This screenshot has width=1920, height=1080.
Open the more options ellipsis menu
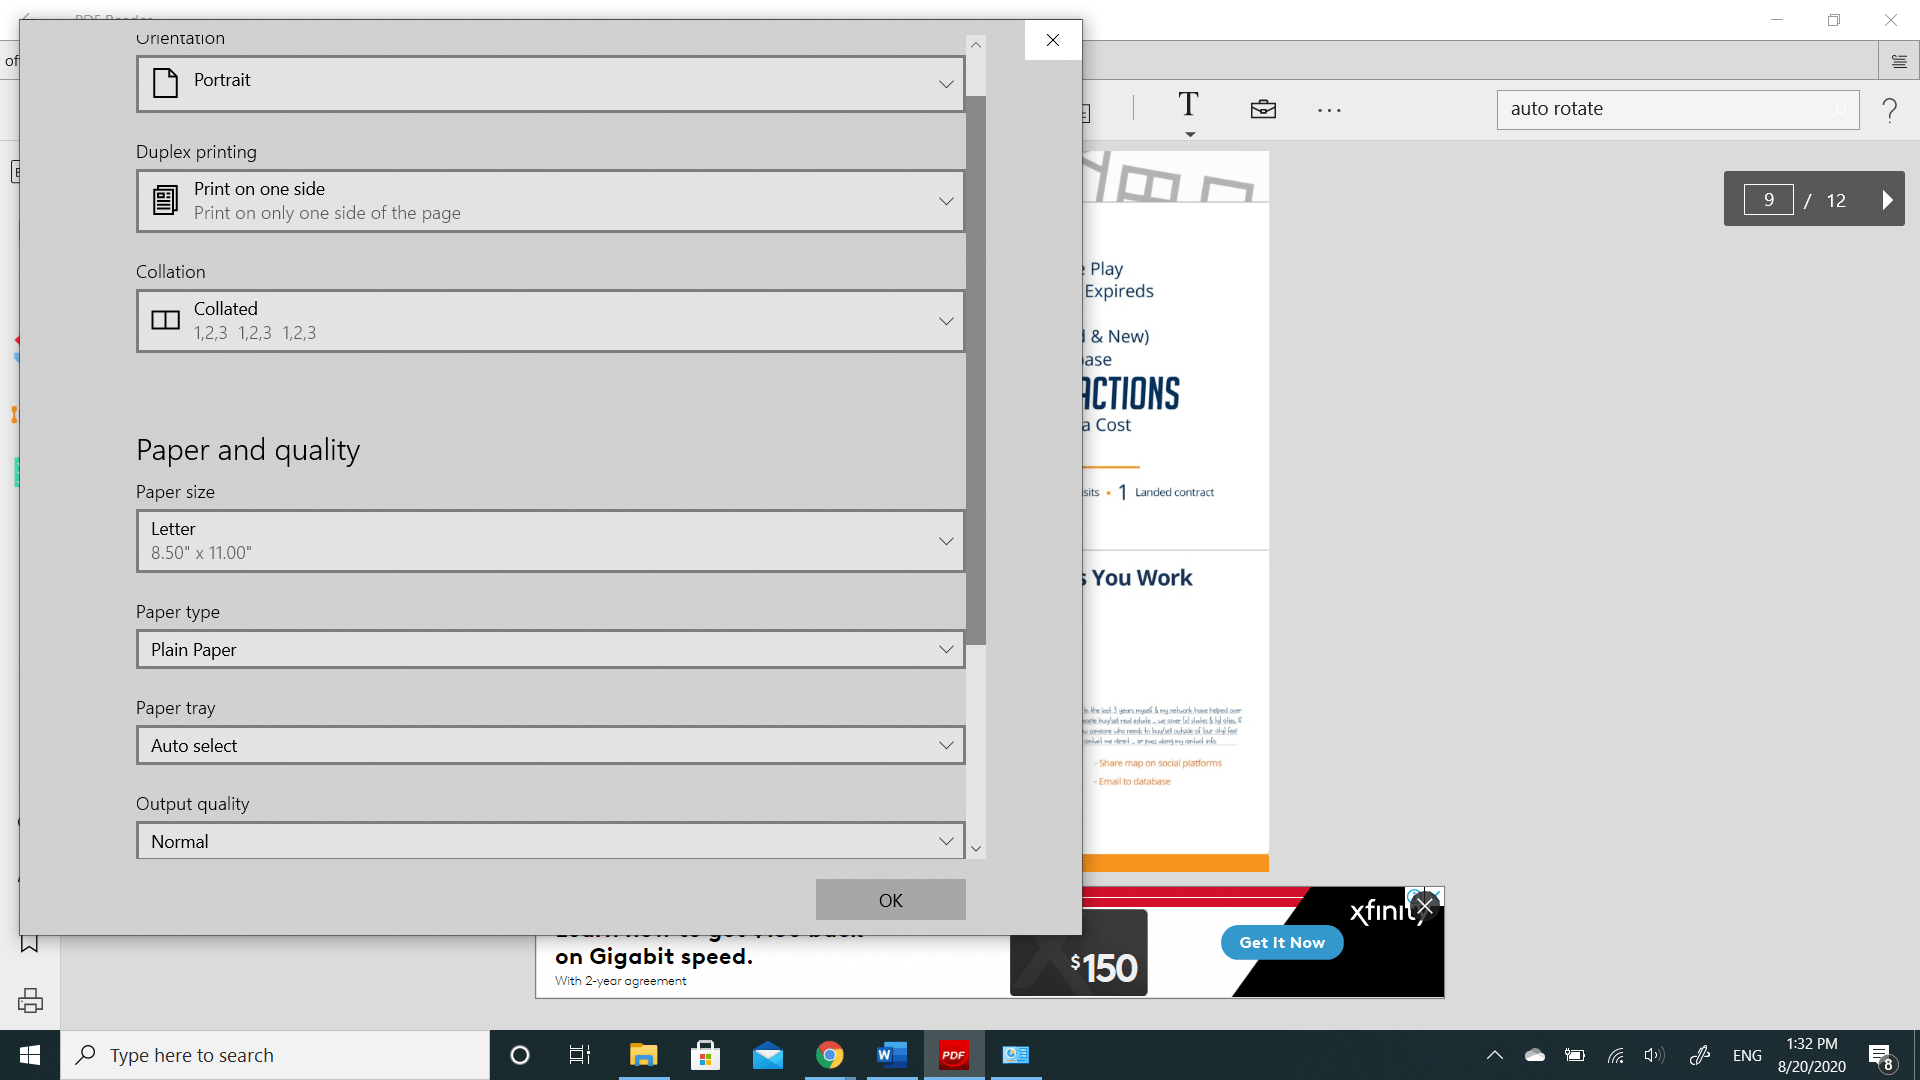point(1328,109)
